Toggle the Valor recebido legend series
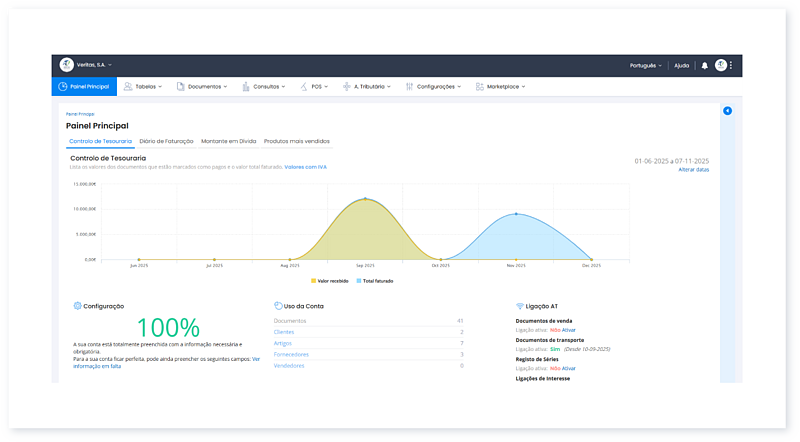The height and width of the screenshot is (442, 800). pyautogui.click(x=330, y=281)
